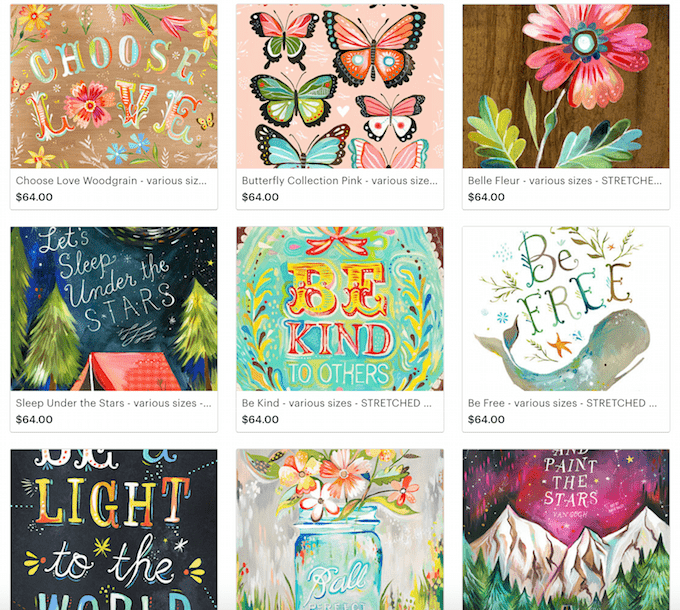Click the Be Free listing title text

click(x=562, y=403)
